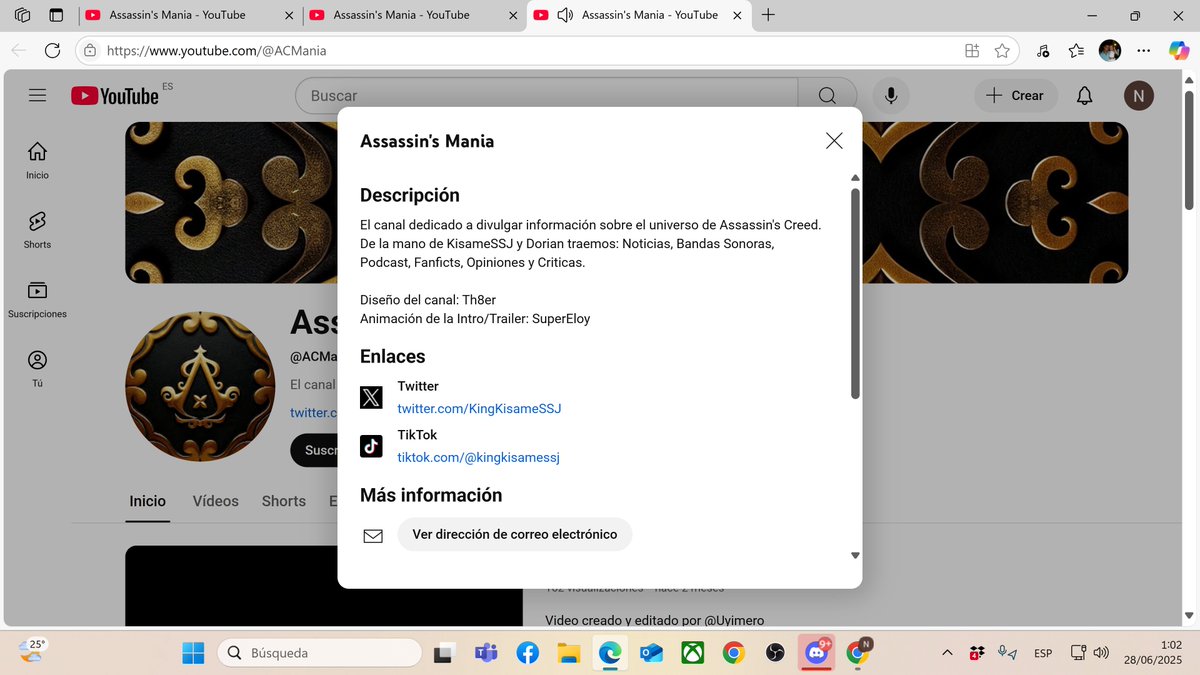
Task: Open Tú section in sidebar
Action: click(38, 368)
